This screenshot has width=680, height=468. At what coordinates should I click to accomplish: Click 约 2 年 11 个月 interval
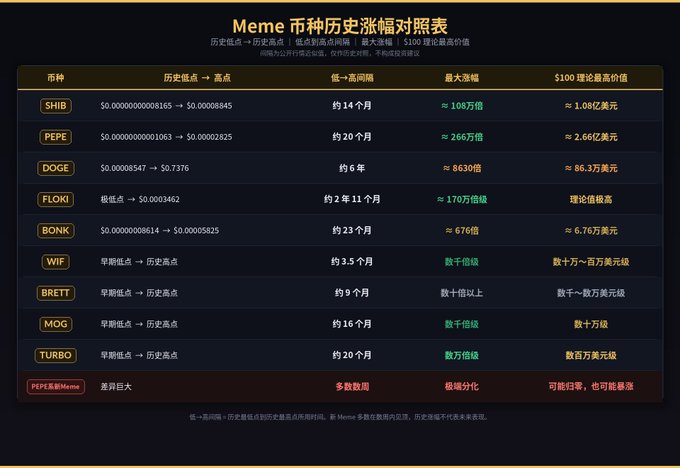click(x=352, y=200)
